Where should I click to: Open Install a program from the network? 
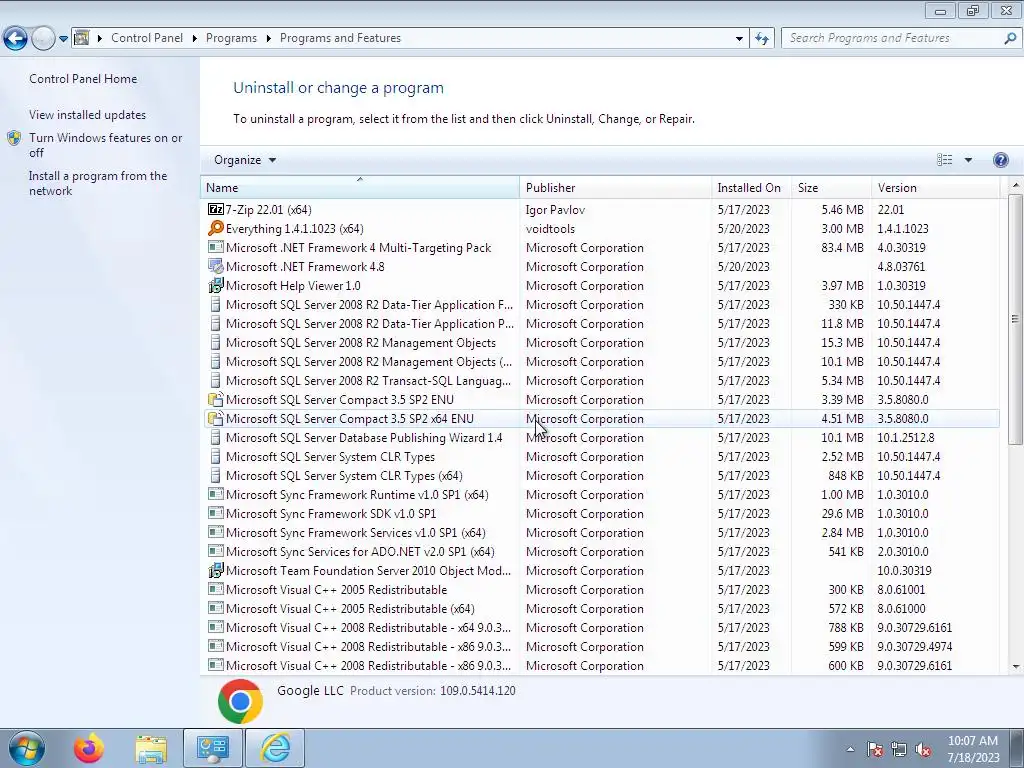click(x=98, y=184)
